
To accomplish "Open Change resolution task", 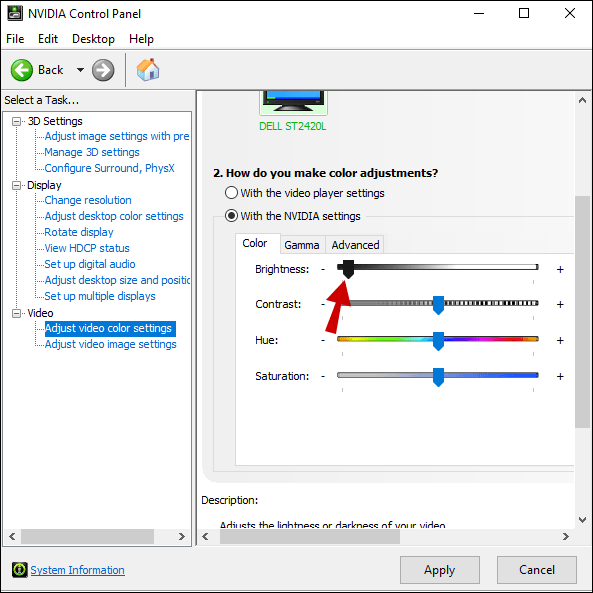I will tap(88, 200).
